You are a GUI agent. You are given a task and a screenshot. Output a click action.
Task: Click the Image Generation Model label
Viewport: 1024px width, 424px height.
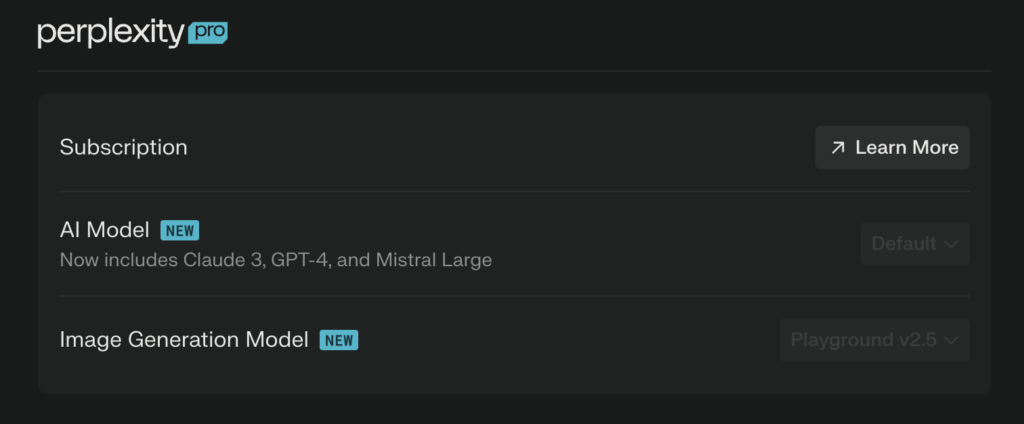pyautogui.click(x=184, y=340)
